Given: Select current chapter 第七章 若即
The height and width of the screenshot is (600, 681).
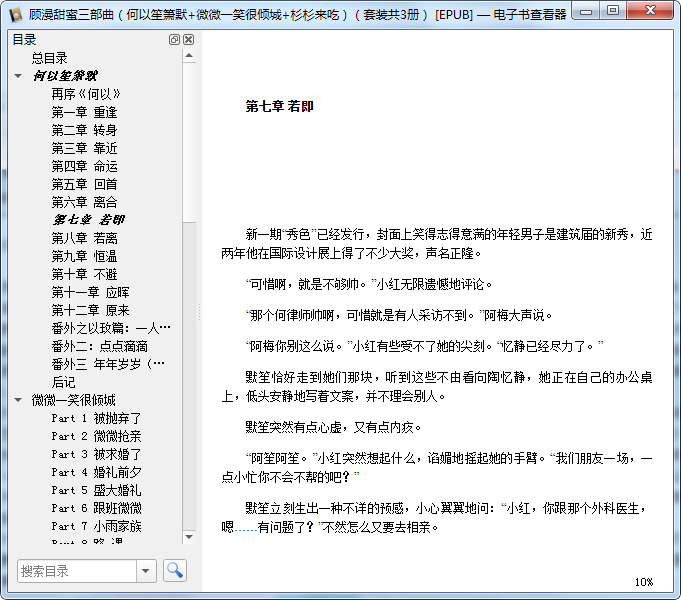Looking at the screenshot, I should pyautogui.click(x=89, y=220).
